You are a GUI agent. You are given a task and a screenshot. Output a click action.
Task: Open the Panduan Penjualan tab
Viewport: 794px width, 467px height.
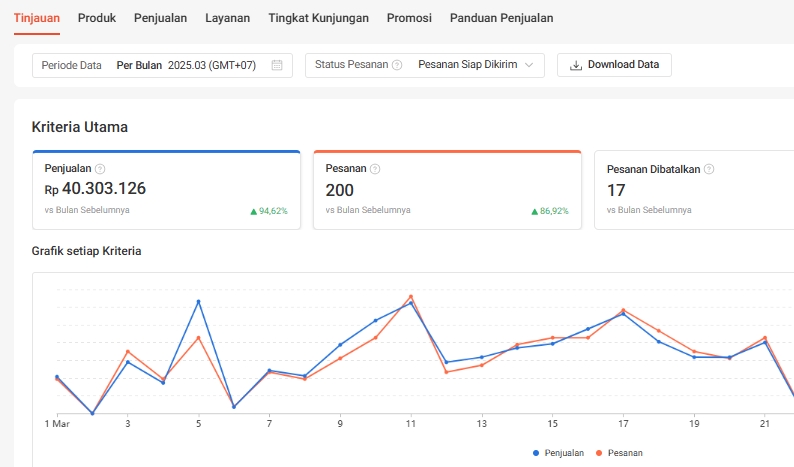tap(501, 18)
